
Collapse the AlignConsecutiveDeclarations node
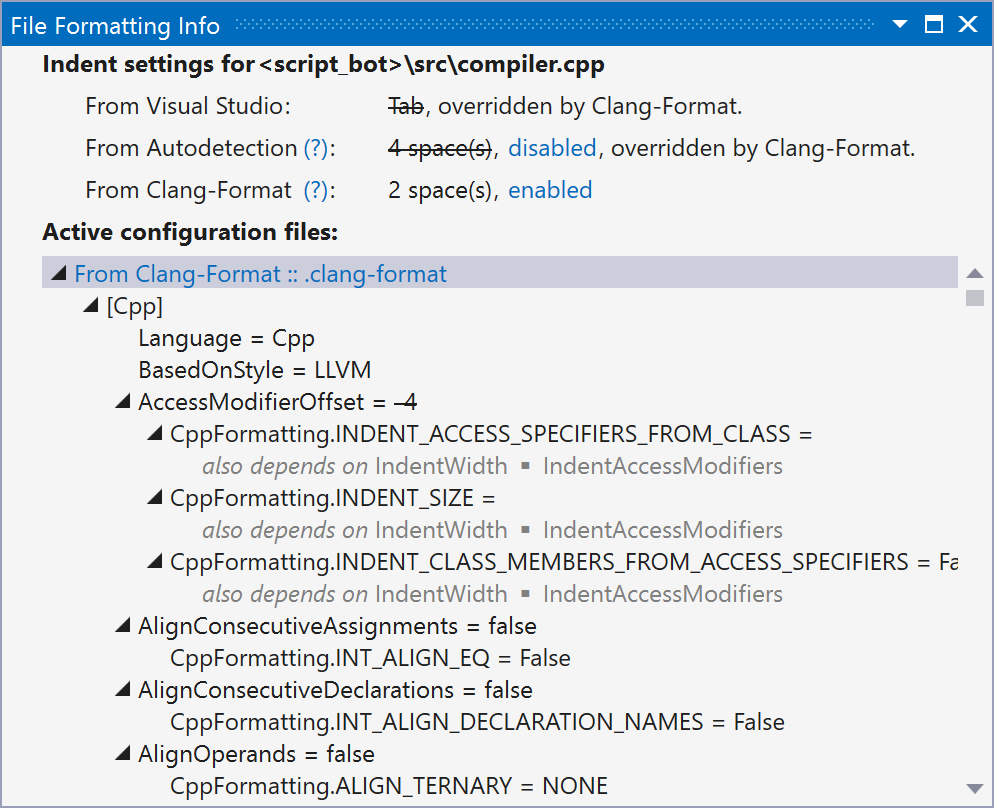(x=122, y=689)
